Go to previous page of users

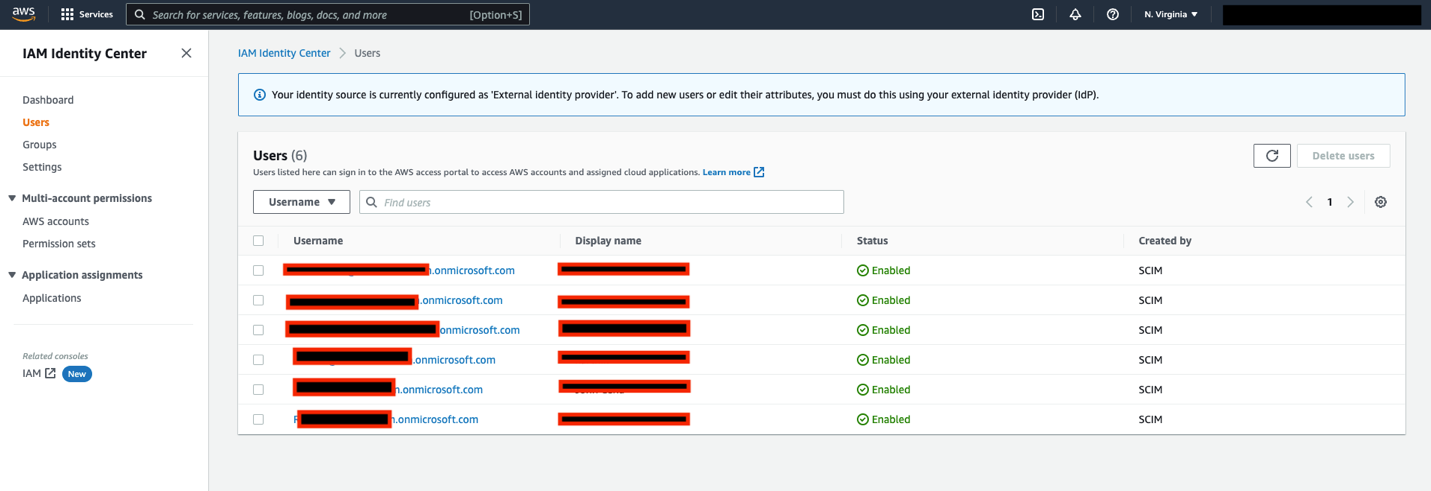tap(1309, 202)
